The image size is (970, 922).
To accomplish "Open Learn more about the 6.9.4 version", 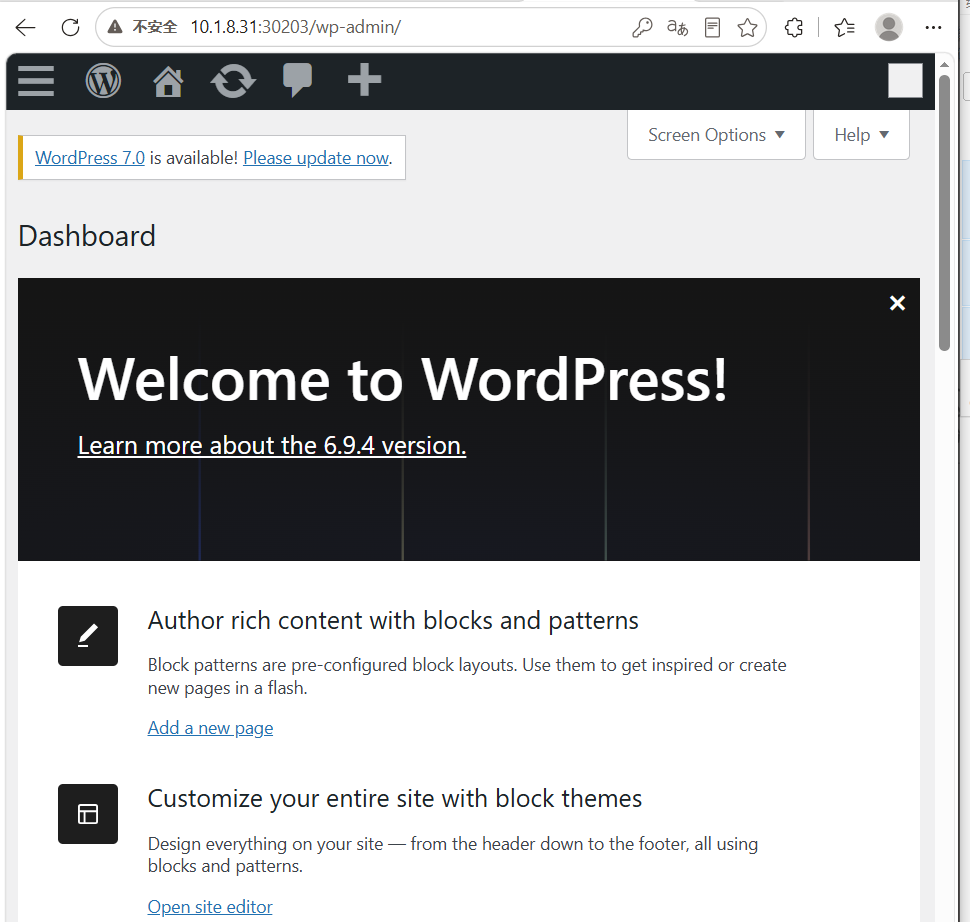I will coord(272,446).
